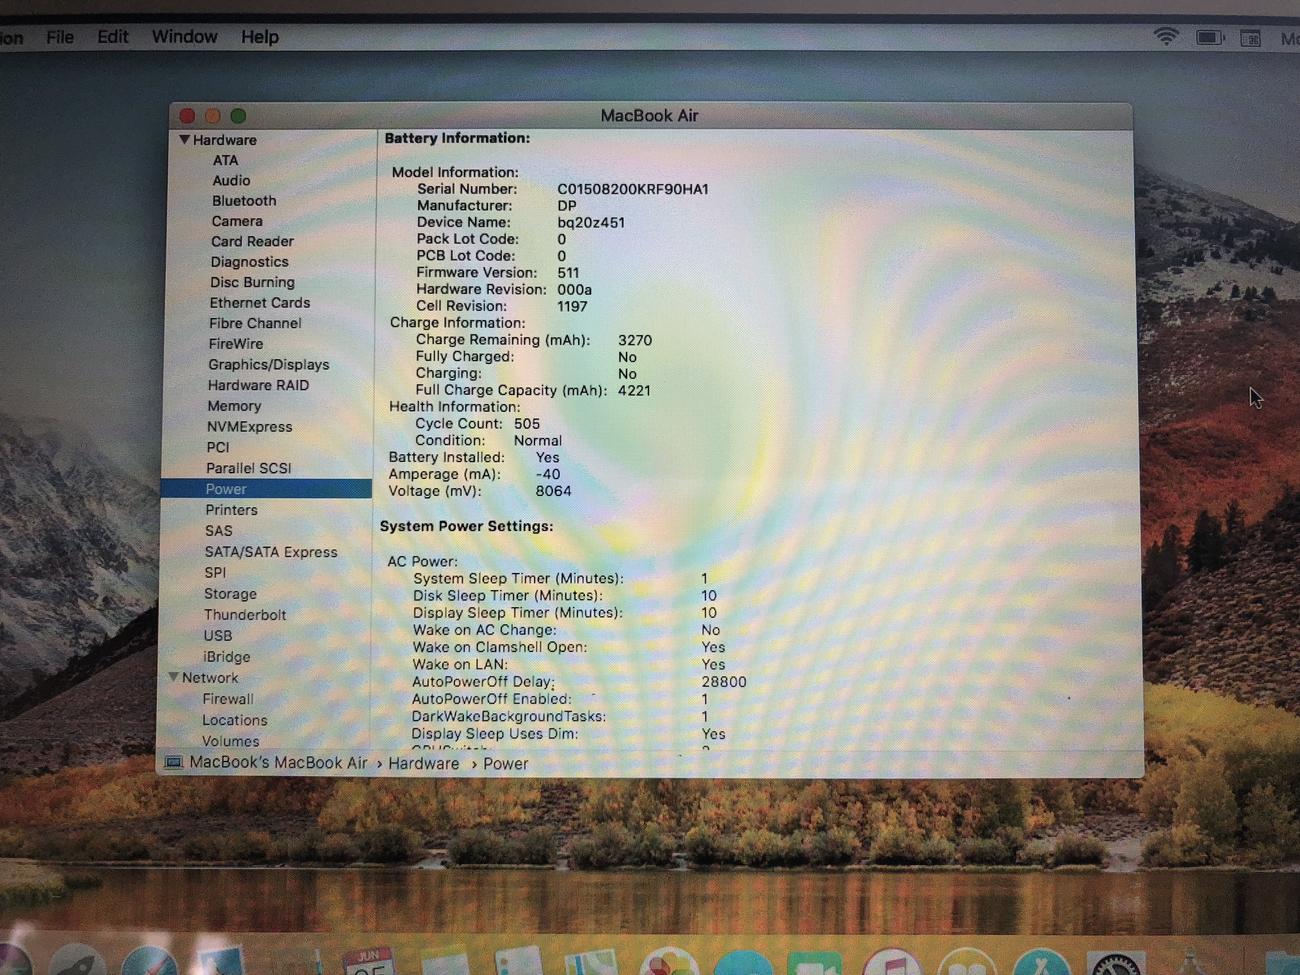
Task: Select SPI in the sidebar
Action: [x=215, y=573]
